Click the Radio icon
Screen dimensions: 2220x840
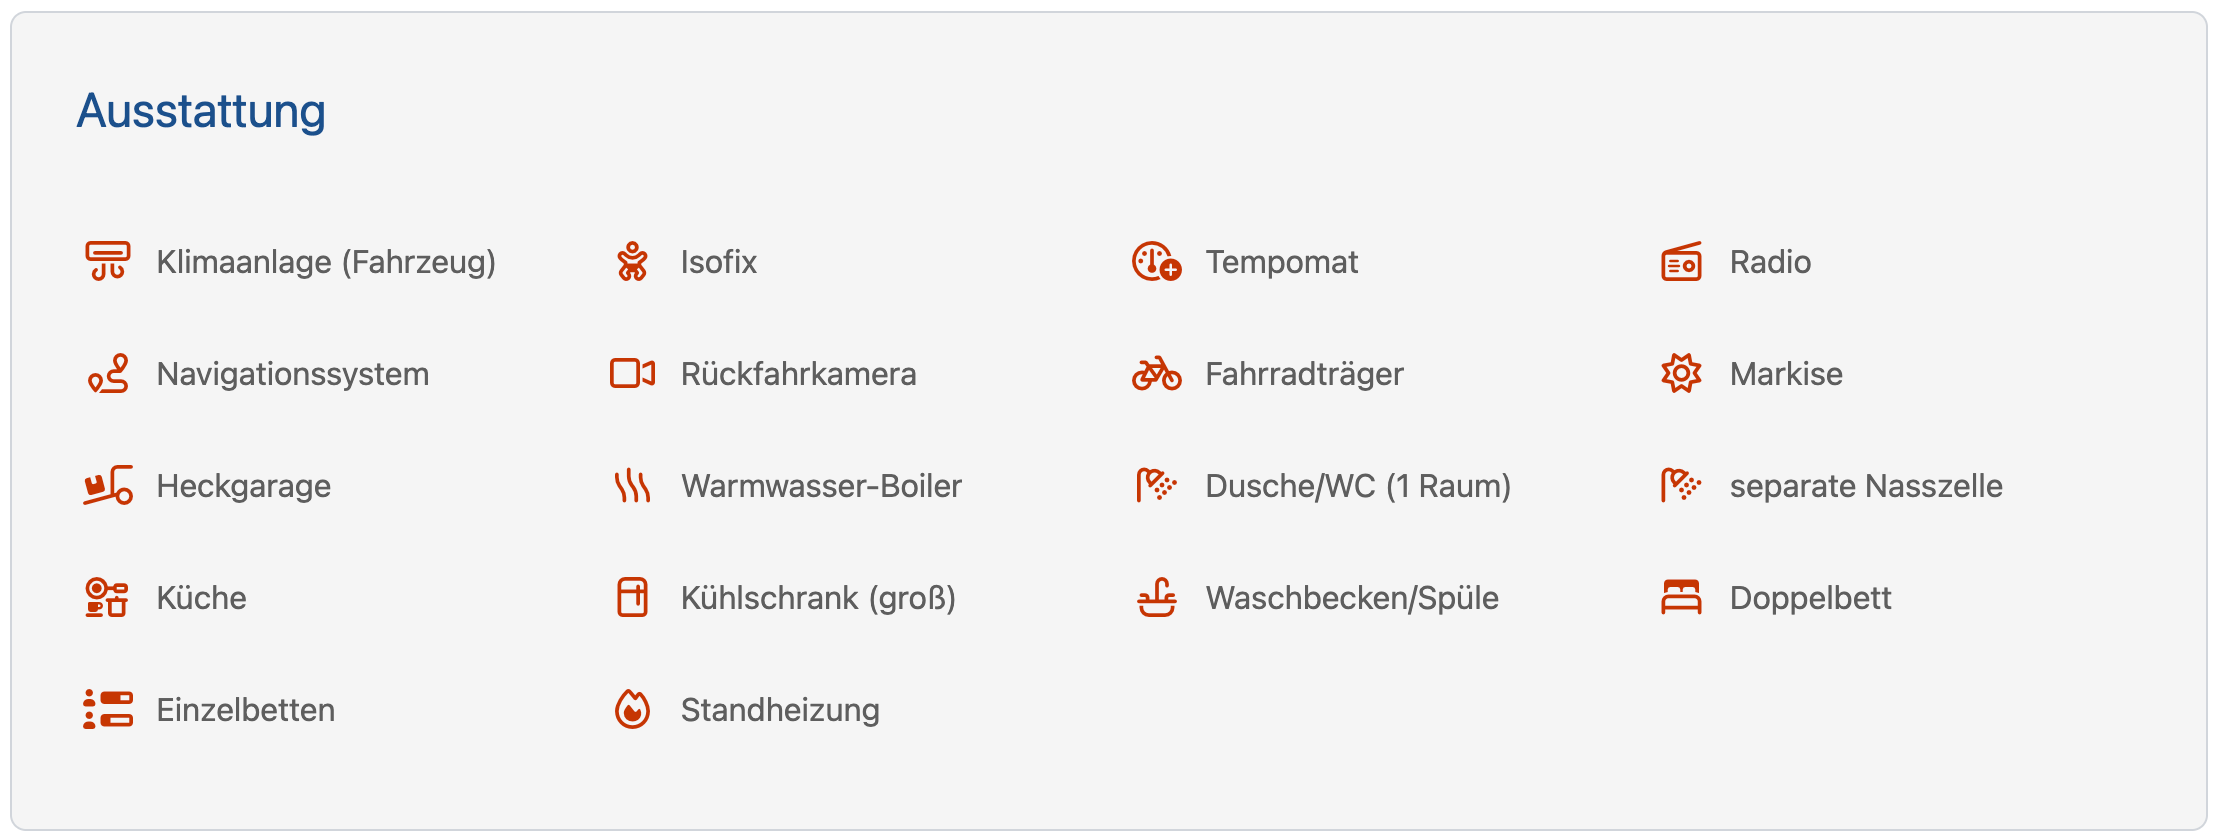[1681, 262]
